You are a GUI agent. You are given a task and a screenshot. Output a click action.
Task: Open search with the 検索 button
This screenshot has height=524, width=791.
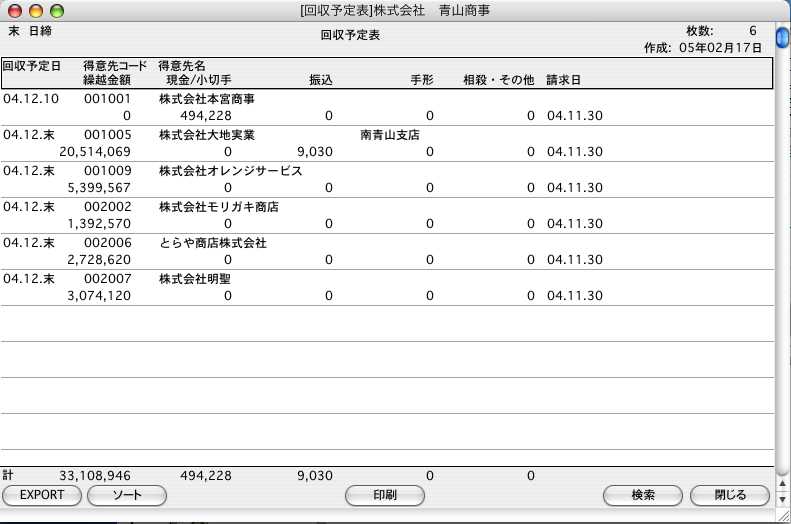click(642, 495)
